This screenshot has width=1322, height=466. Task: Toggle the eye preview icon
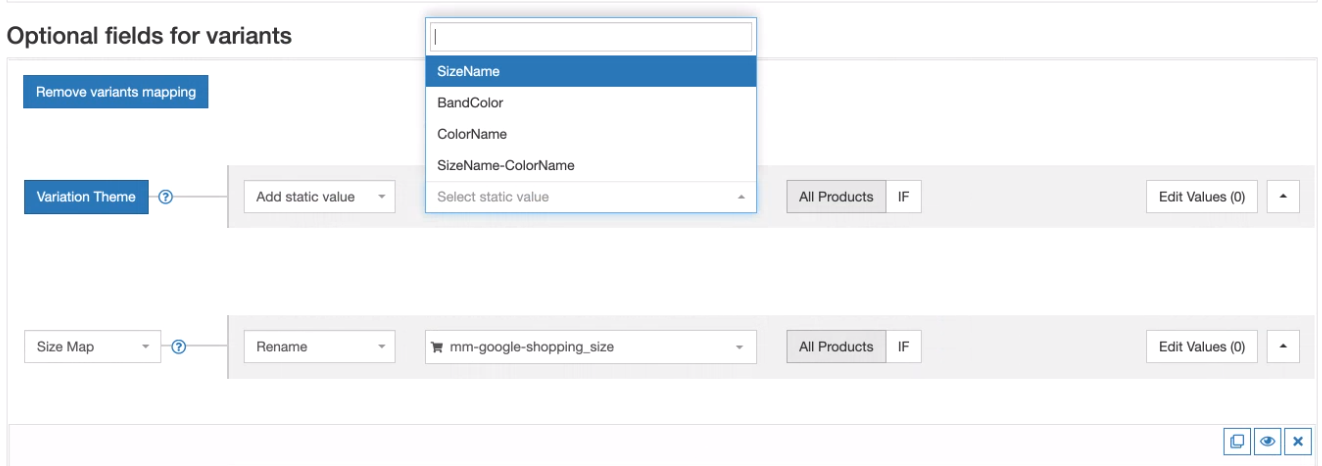tap(1267, 441)
